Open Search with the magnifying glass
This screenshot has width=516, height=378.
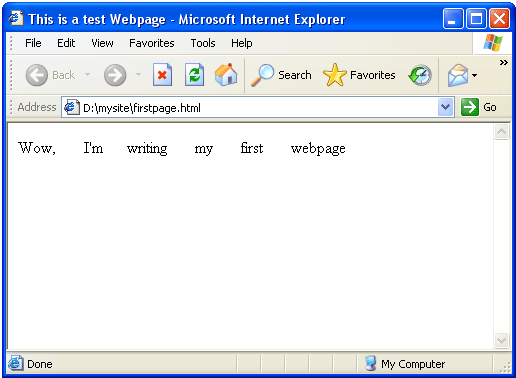[262, 75]
